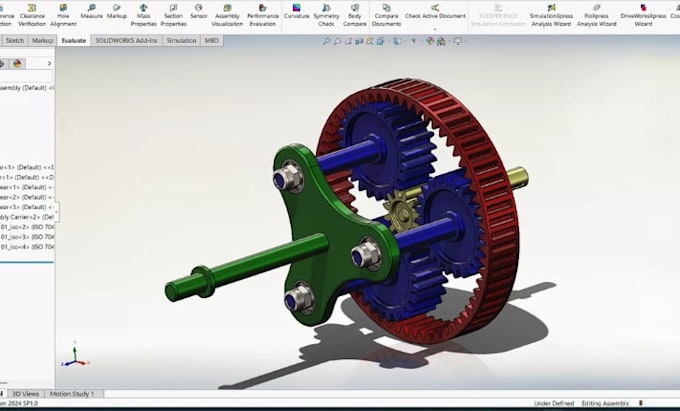
Task: Open Mass Properties
Action: [144, 16]
